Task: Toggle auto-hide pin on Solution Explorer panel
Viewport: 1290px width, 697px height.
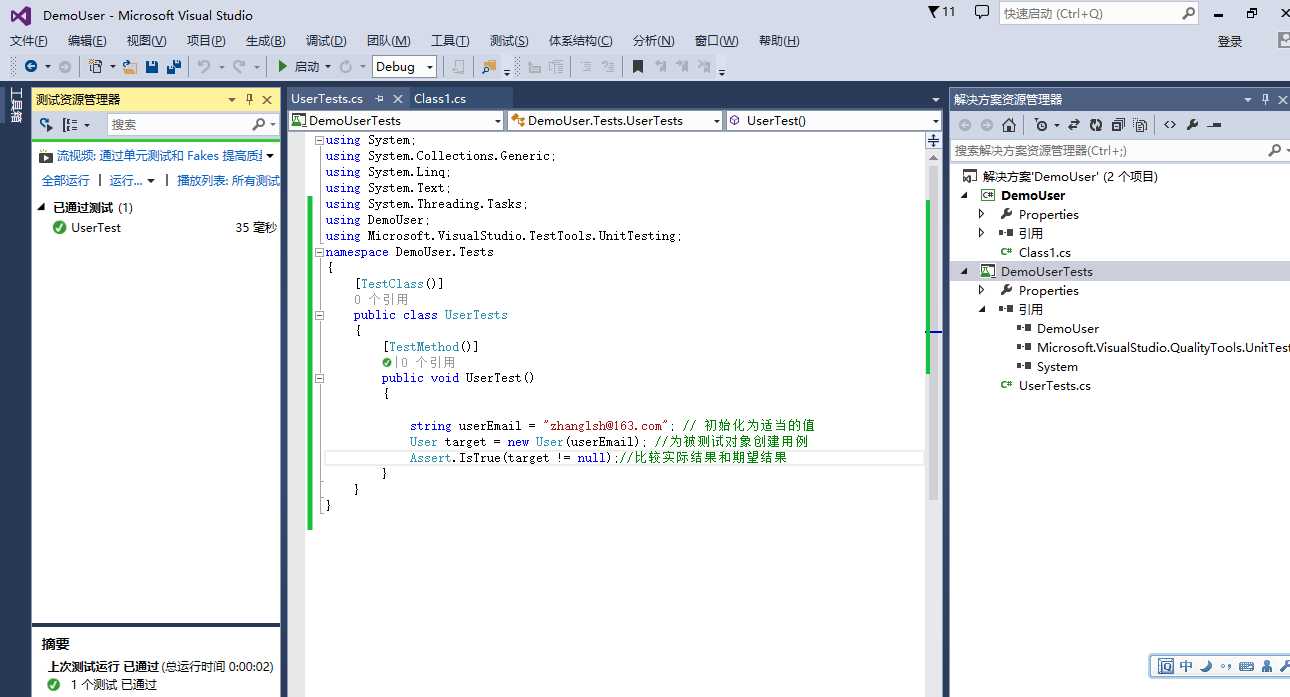Action: coord(1265,99)
